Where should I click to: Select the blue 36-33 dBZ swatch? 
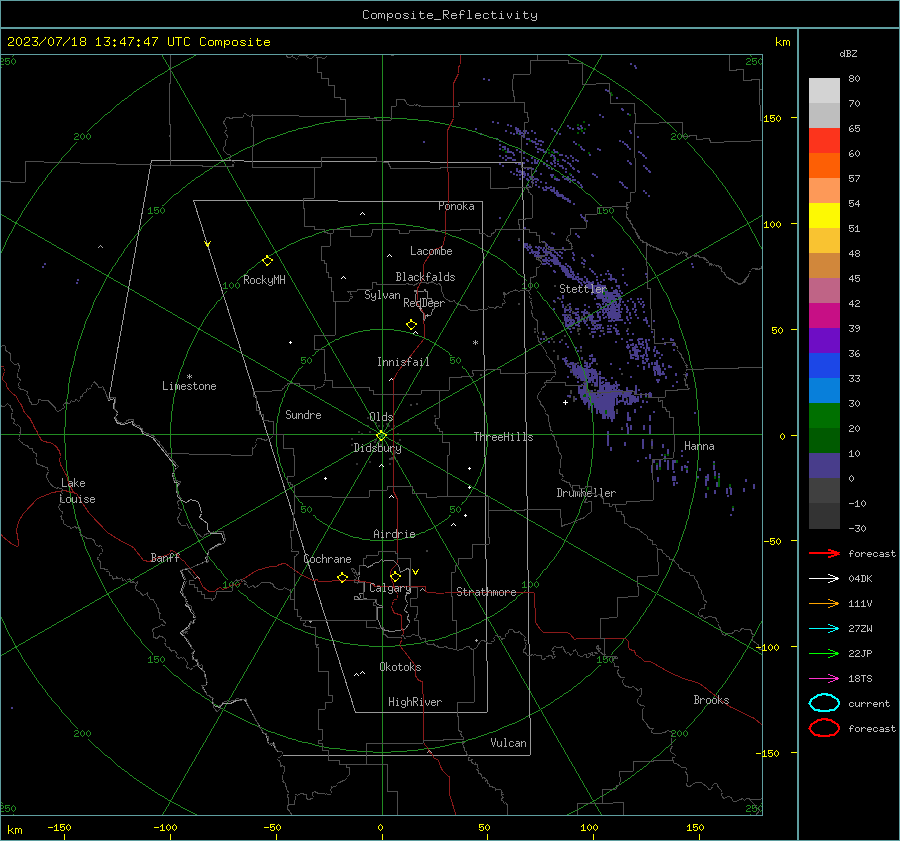click(x=824, y=366)
